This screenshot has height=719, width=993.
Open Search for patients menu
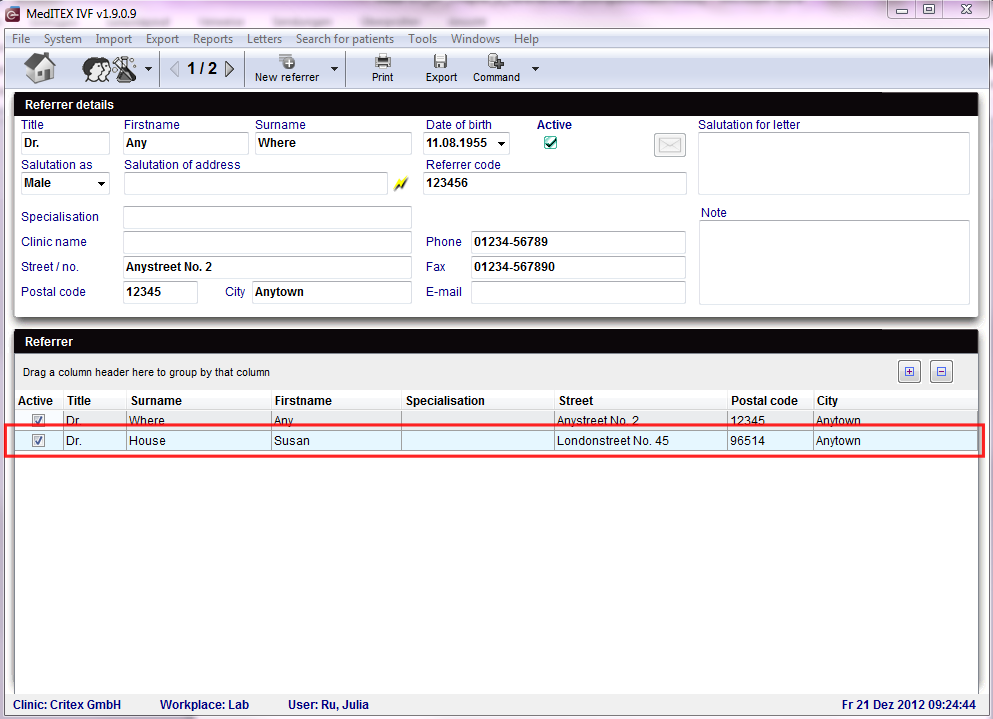coord(345,39)
